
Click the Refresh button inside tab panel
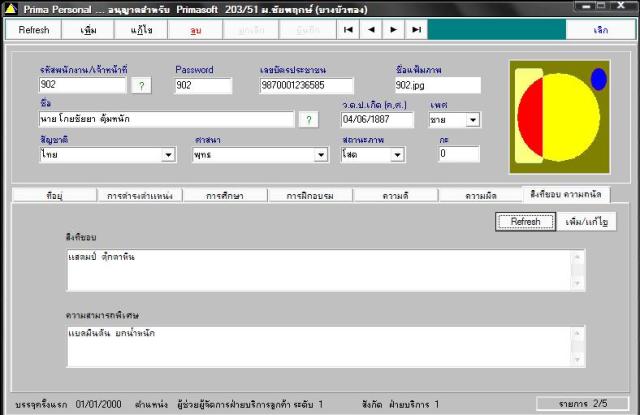525,222
